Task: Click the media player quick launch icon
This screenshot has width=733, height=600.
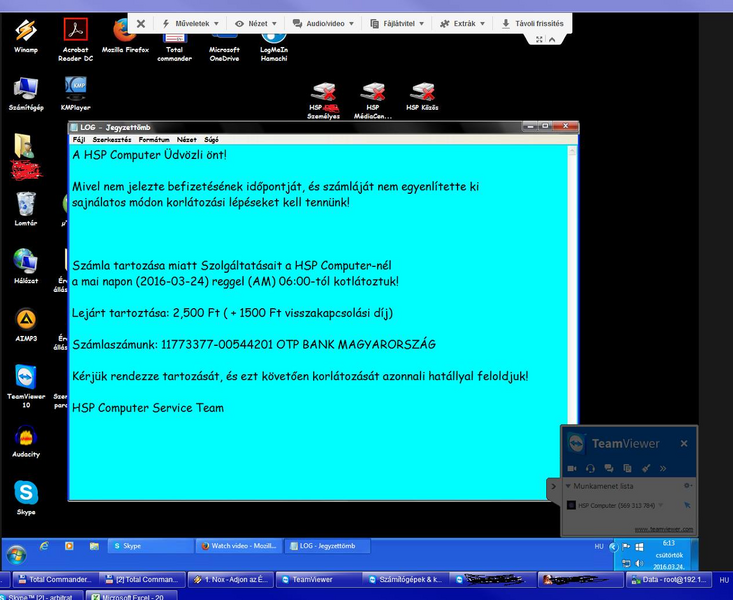Action: (x=69, y=546)
